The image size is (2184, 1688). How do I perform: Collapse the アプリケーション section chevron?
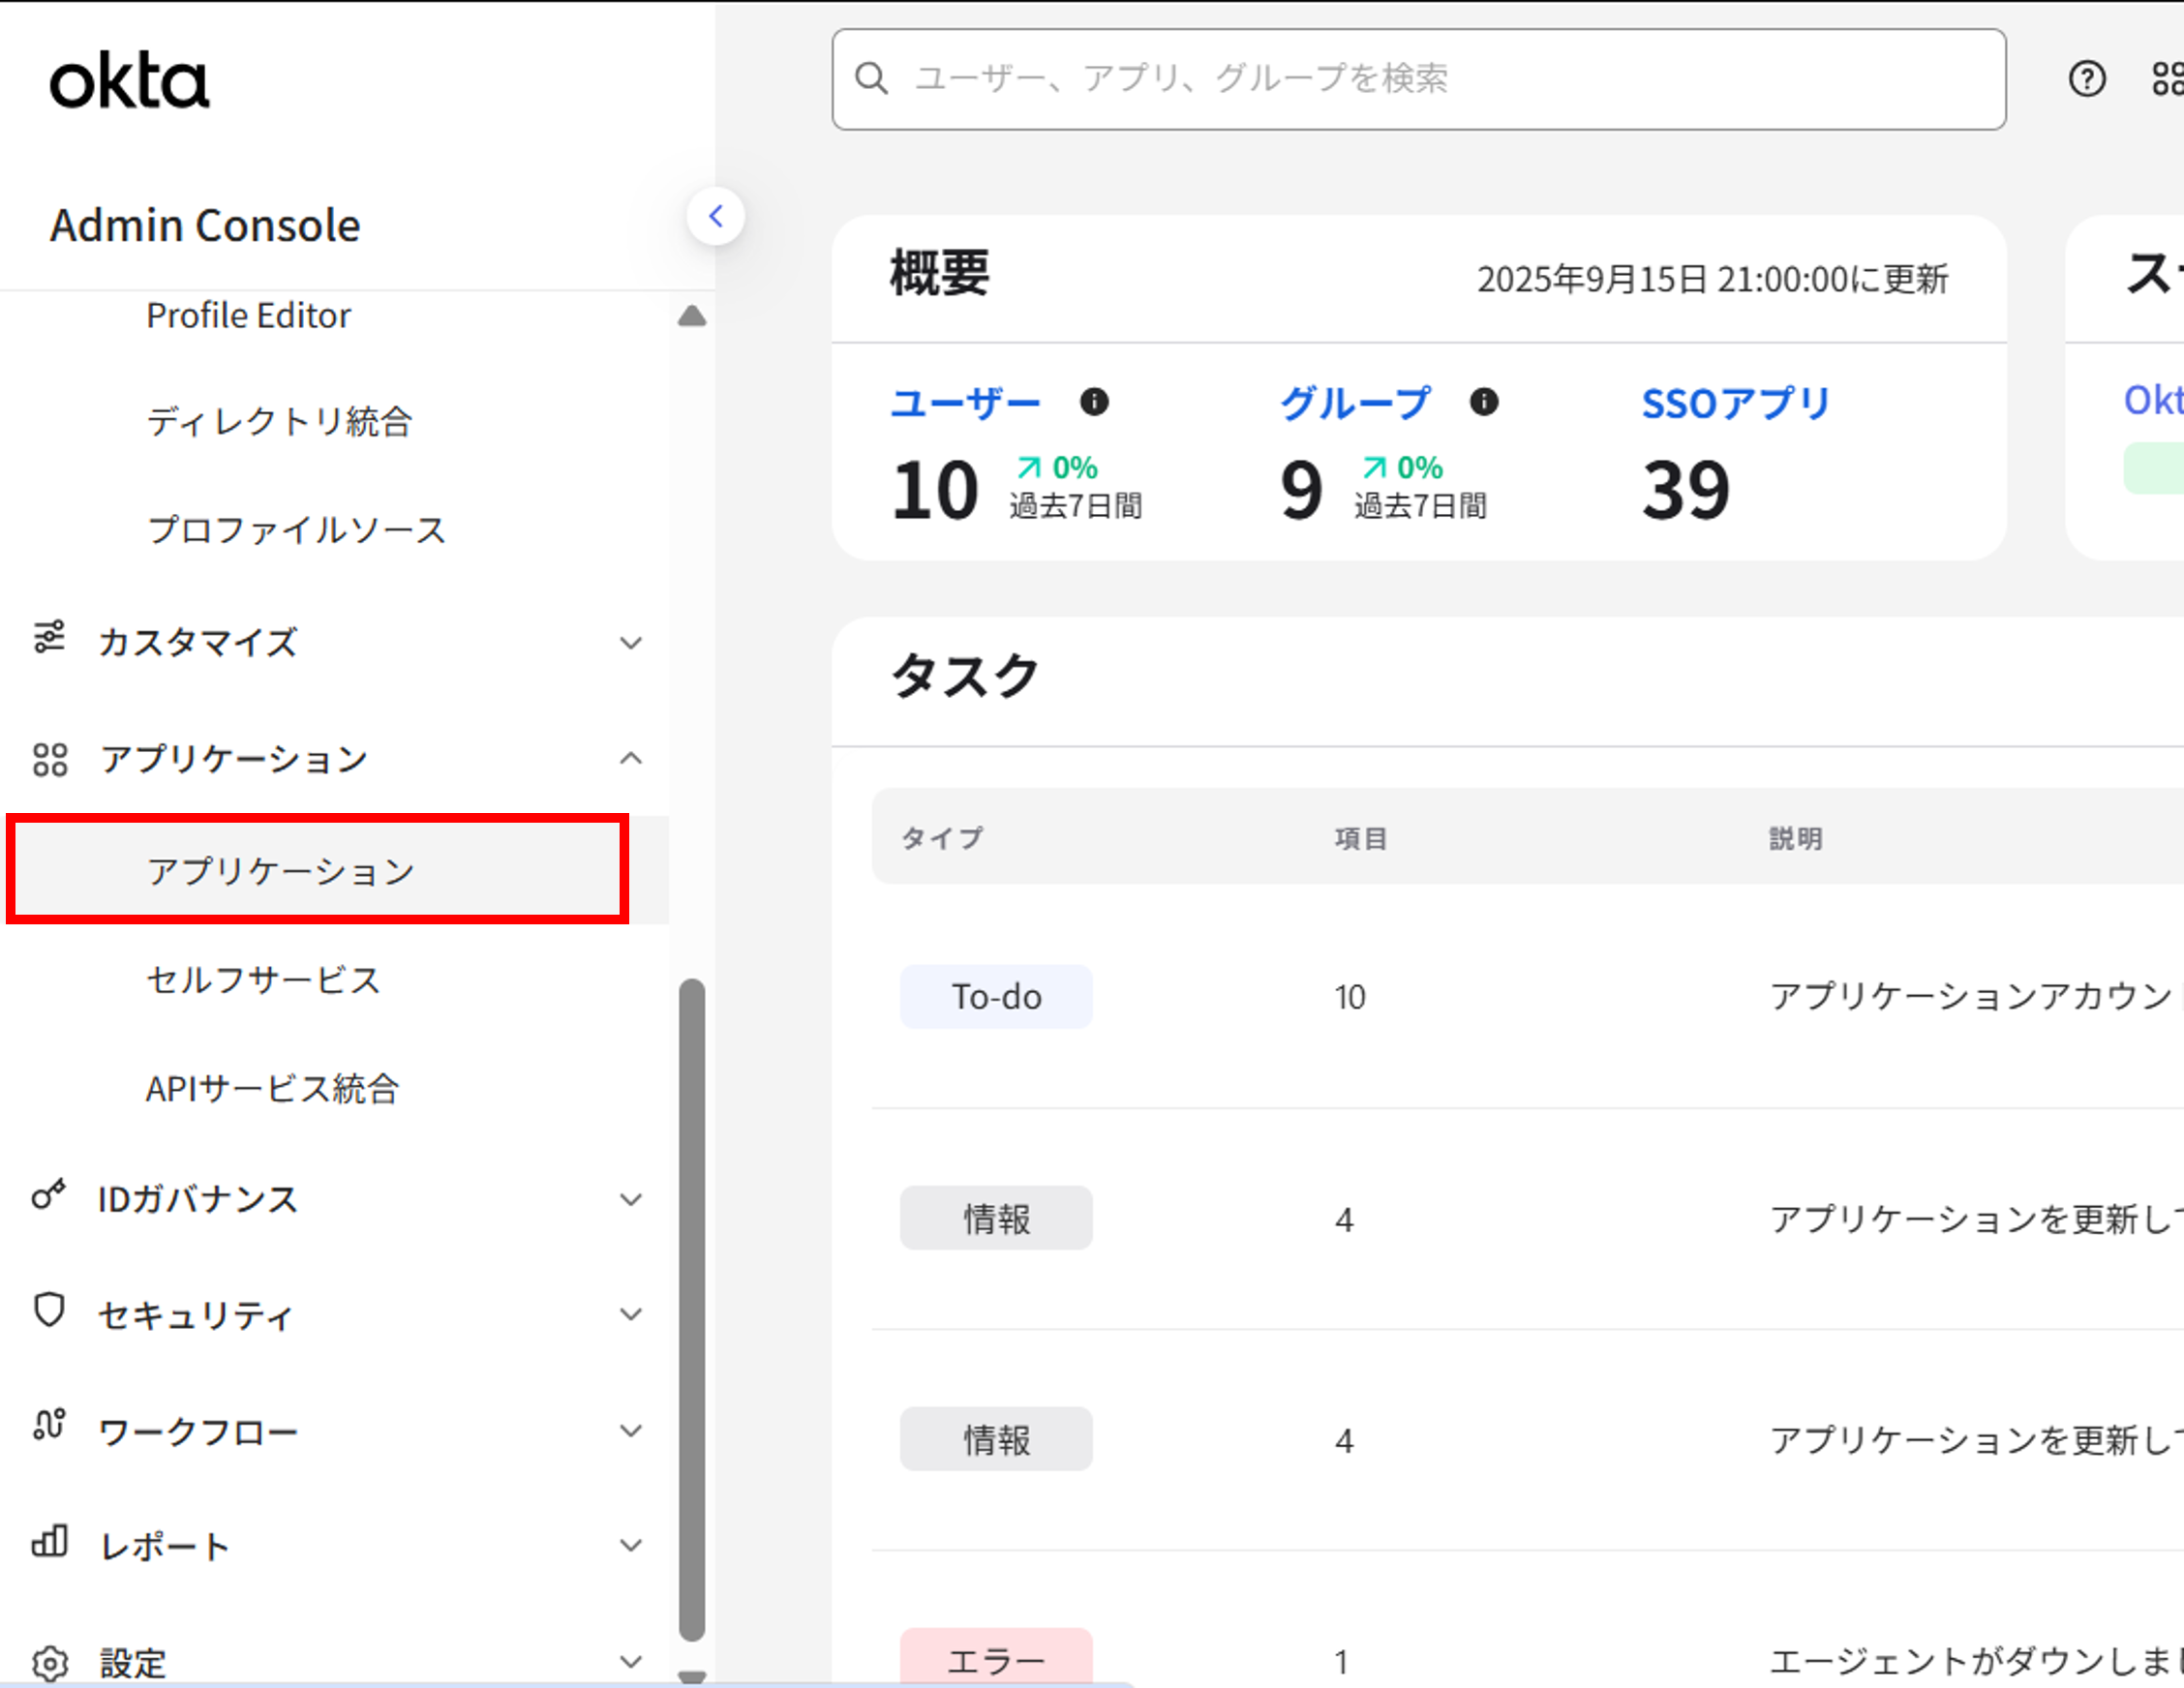point(630,758)
